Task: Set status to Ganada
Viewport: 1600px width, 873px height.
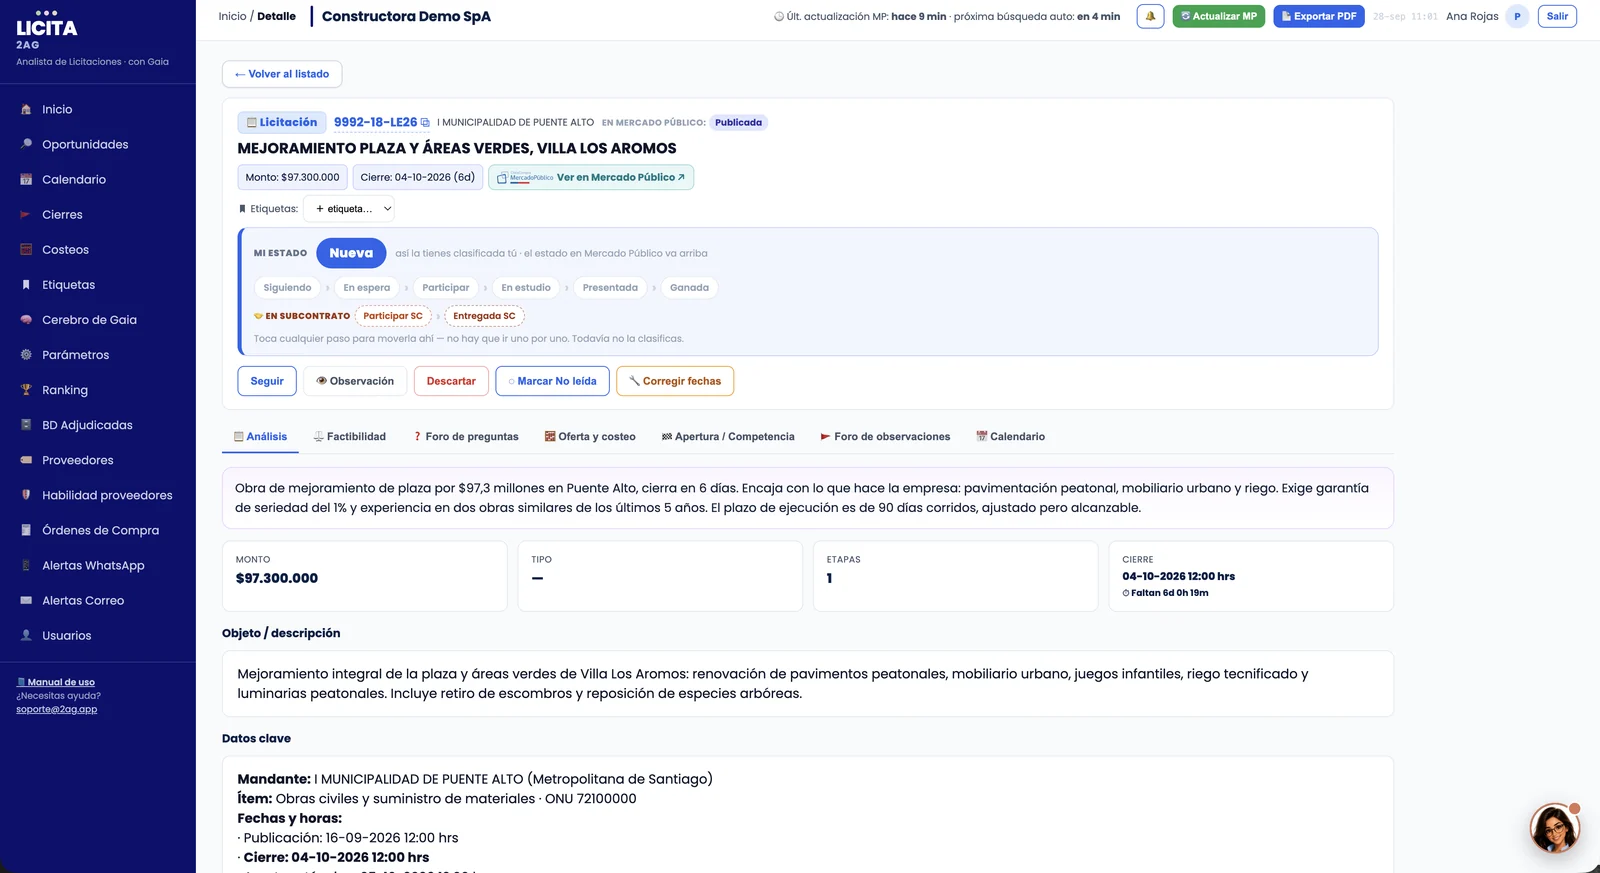Action: pos(689,288)
